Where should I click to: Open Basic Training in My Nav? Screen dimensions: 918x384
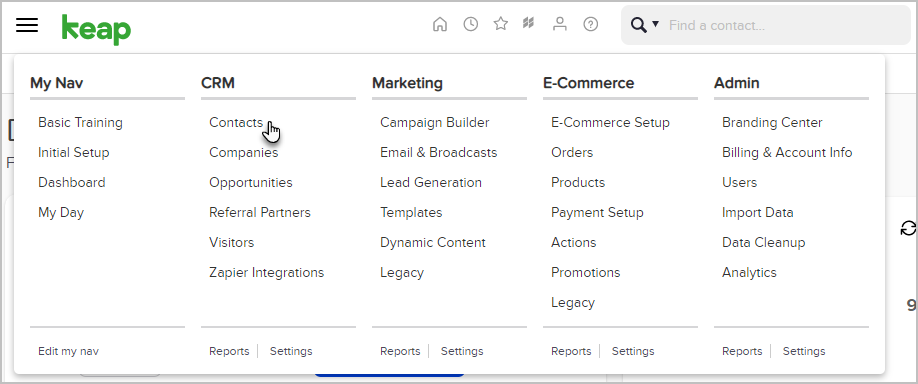[x=80, y=122]
